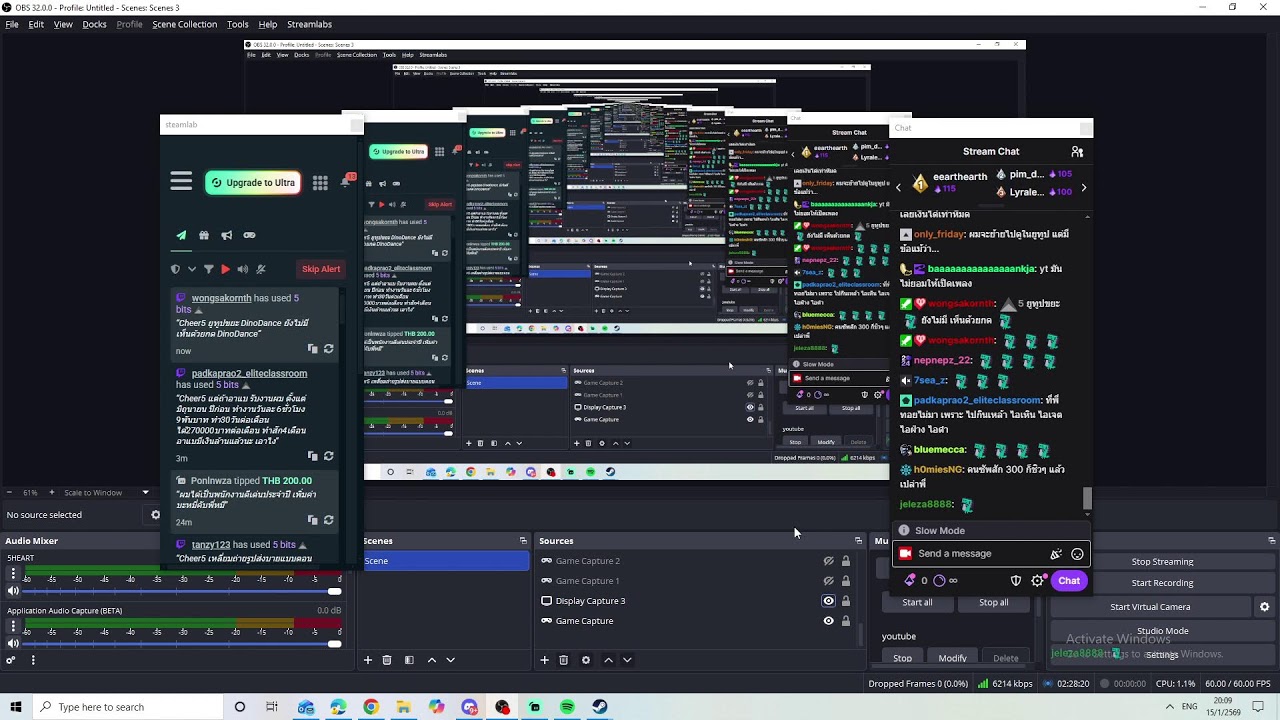
Task: Open the chat emote picker smiley
Action: (x=1077, y=554)
